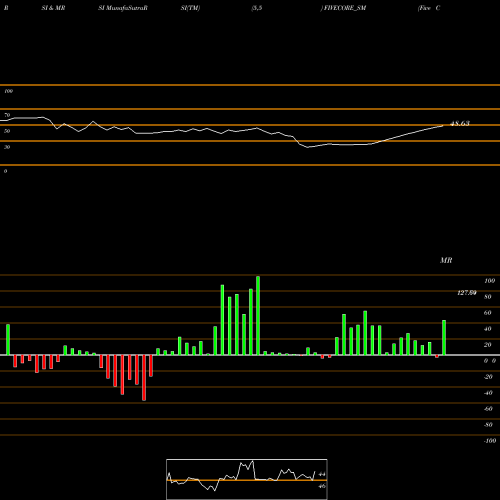Image resolution: width=500 pixels, height=500 pixels.
Task: Click the RSI axis label 0
Action: click(5, 171)
